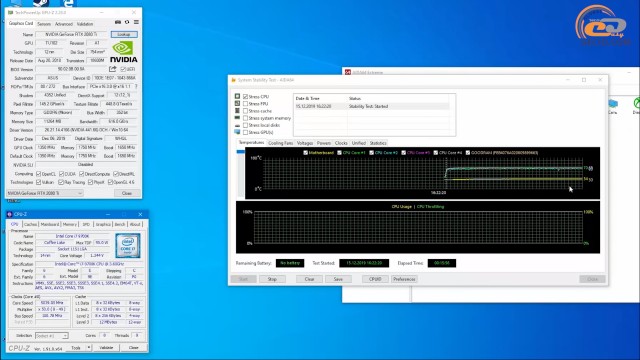Click GPU-Z title bar app icon
The image size is (640, 360).
pyautogui.click(x=11, y=13)
